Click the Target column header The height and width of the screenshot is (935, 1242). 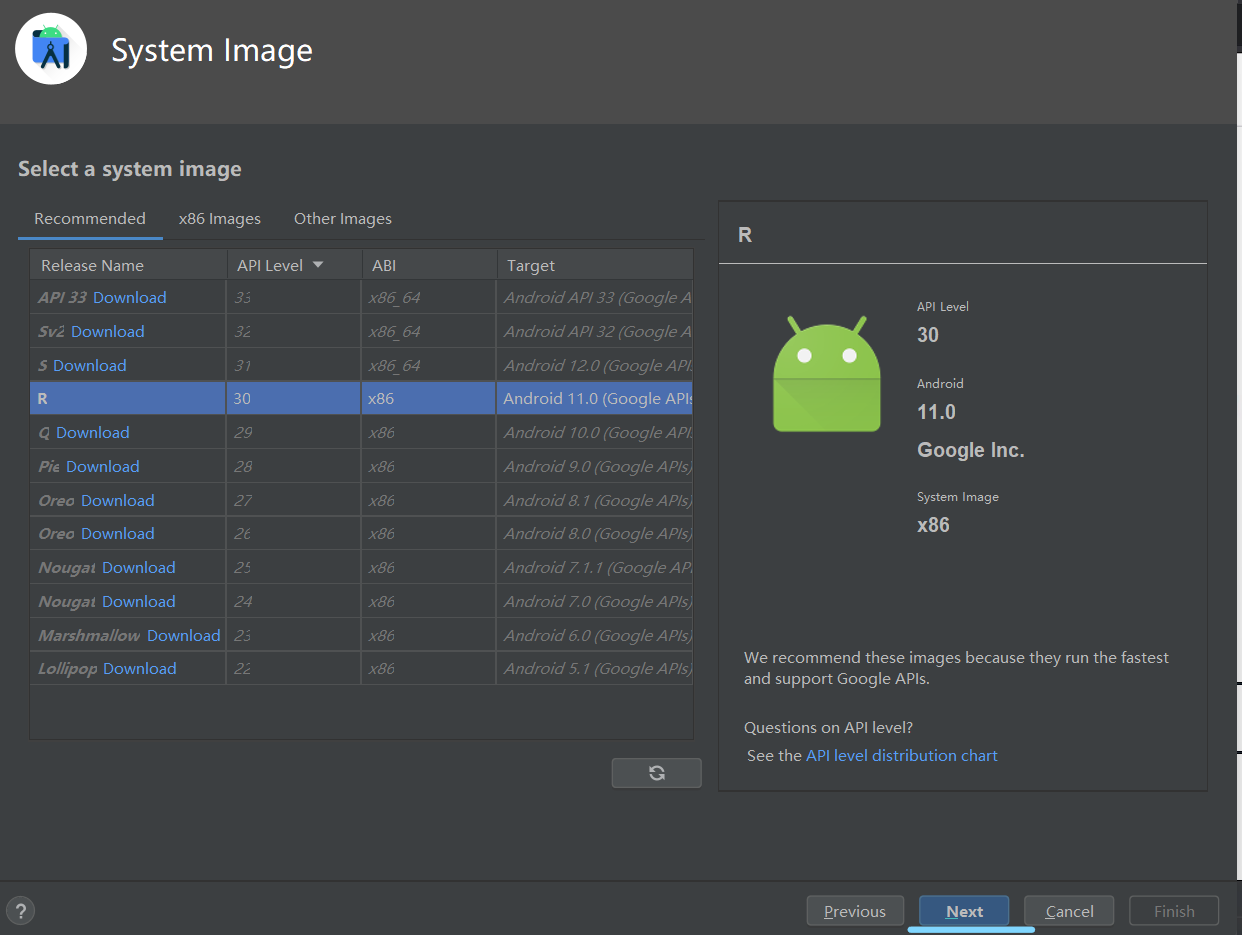click(595, 265)
